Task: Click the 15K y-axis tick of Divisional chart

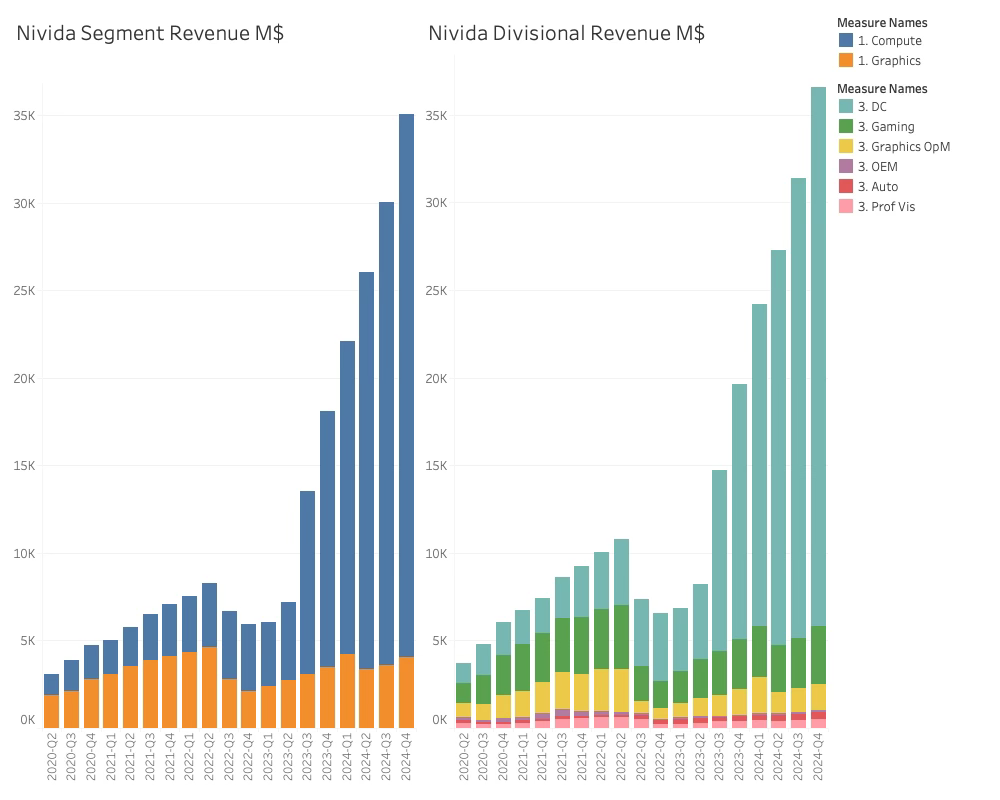Action: [437, 466]
